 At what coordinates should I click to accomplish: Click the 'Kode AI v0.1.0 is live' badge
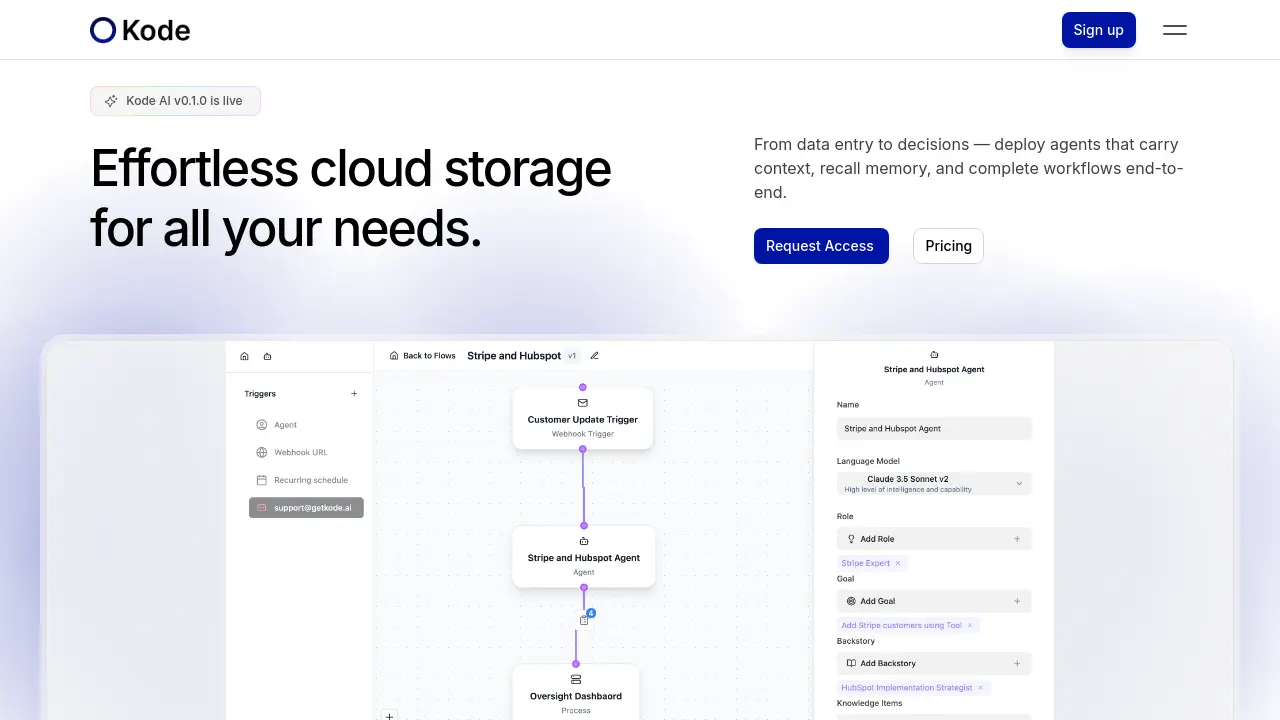point(175,101)
